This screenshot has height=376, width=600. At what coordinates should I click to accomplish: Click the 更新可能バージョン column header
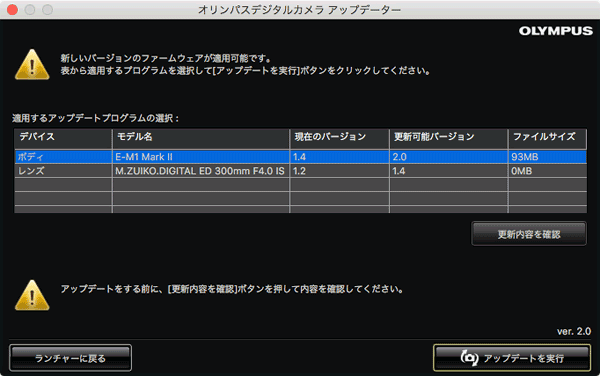449,138
